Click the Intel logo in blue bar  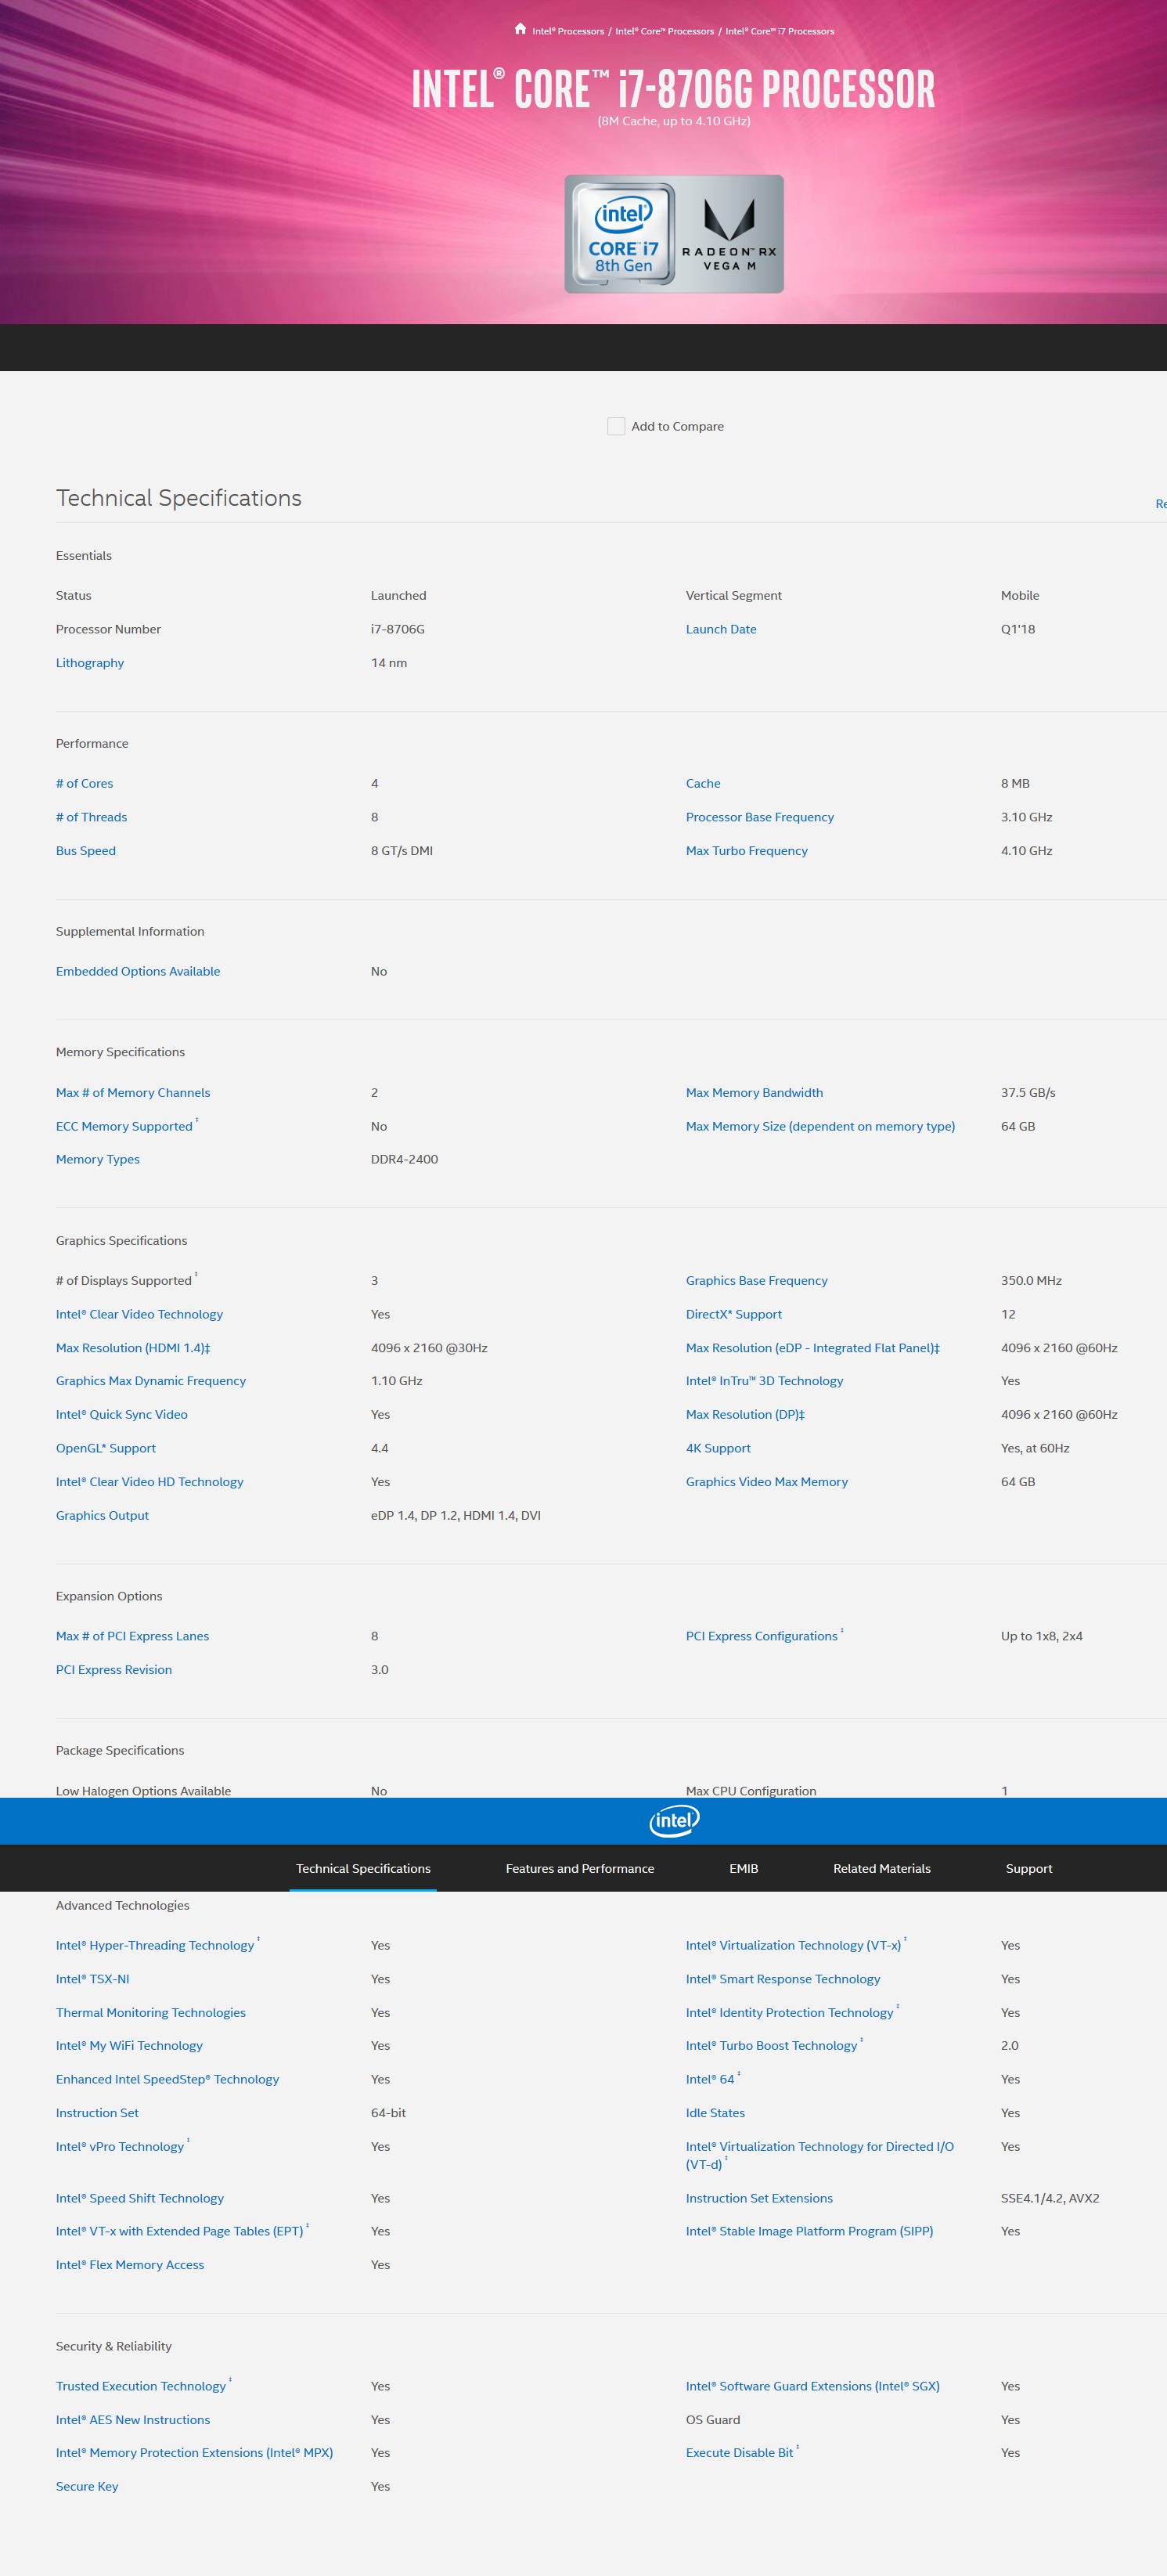point(674,1820)
